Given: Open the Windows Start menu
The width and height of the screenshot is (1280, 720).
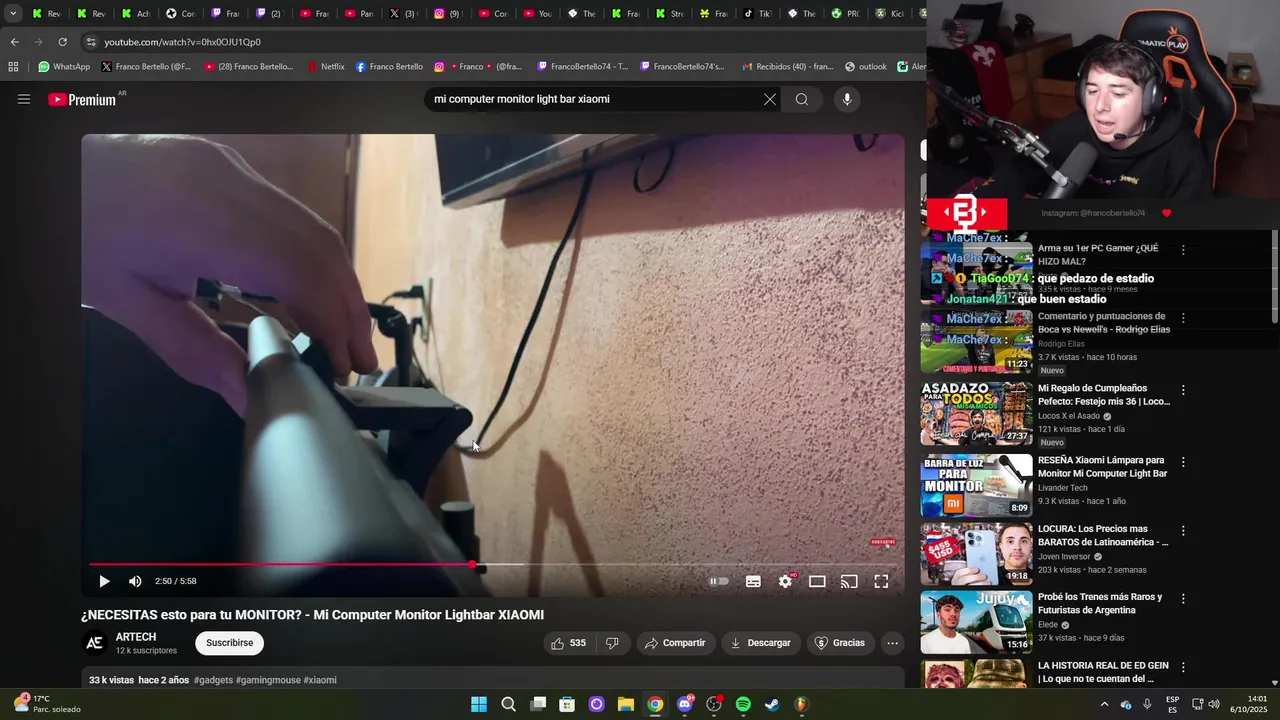Looking at the screenshot, I should [x=479, y=704].
